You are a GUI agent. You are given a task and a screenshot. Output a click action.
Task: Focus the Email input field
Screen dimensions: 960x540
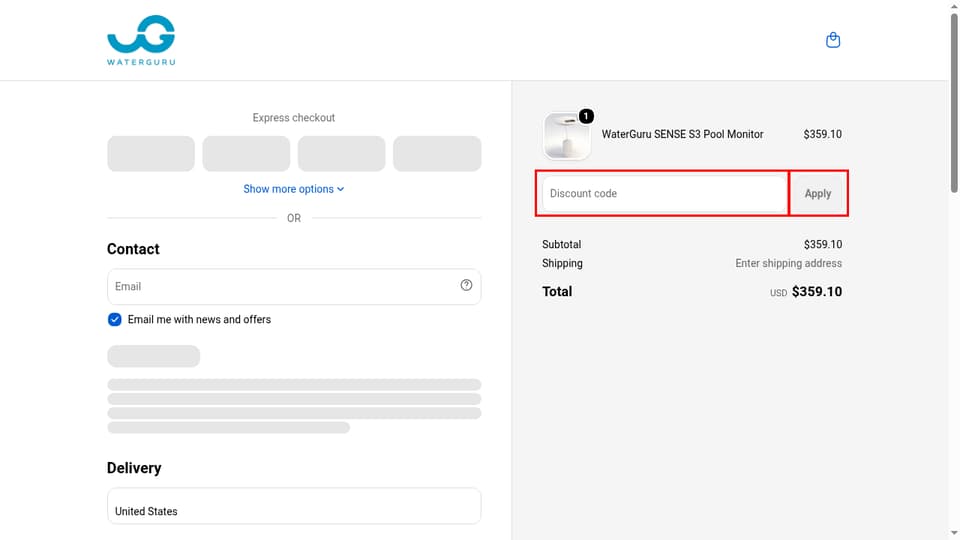pyautogui.click(x=294, y=287)
